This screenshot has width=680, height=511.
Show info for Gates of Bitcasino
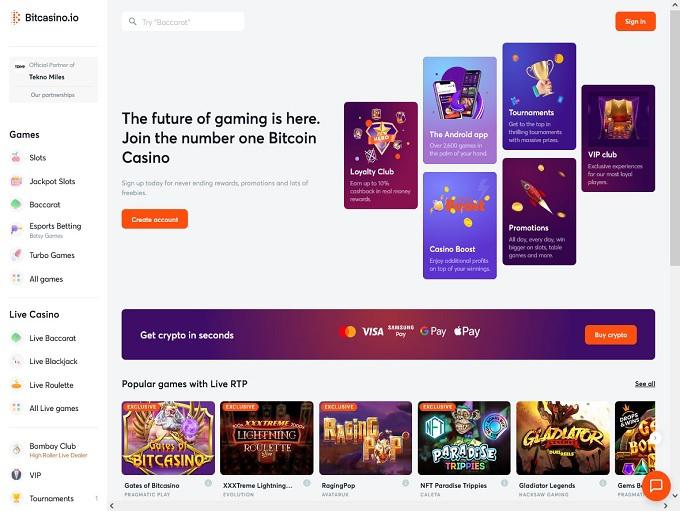point(208,483)
